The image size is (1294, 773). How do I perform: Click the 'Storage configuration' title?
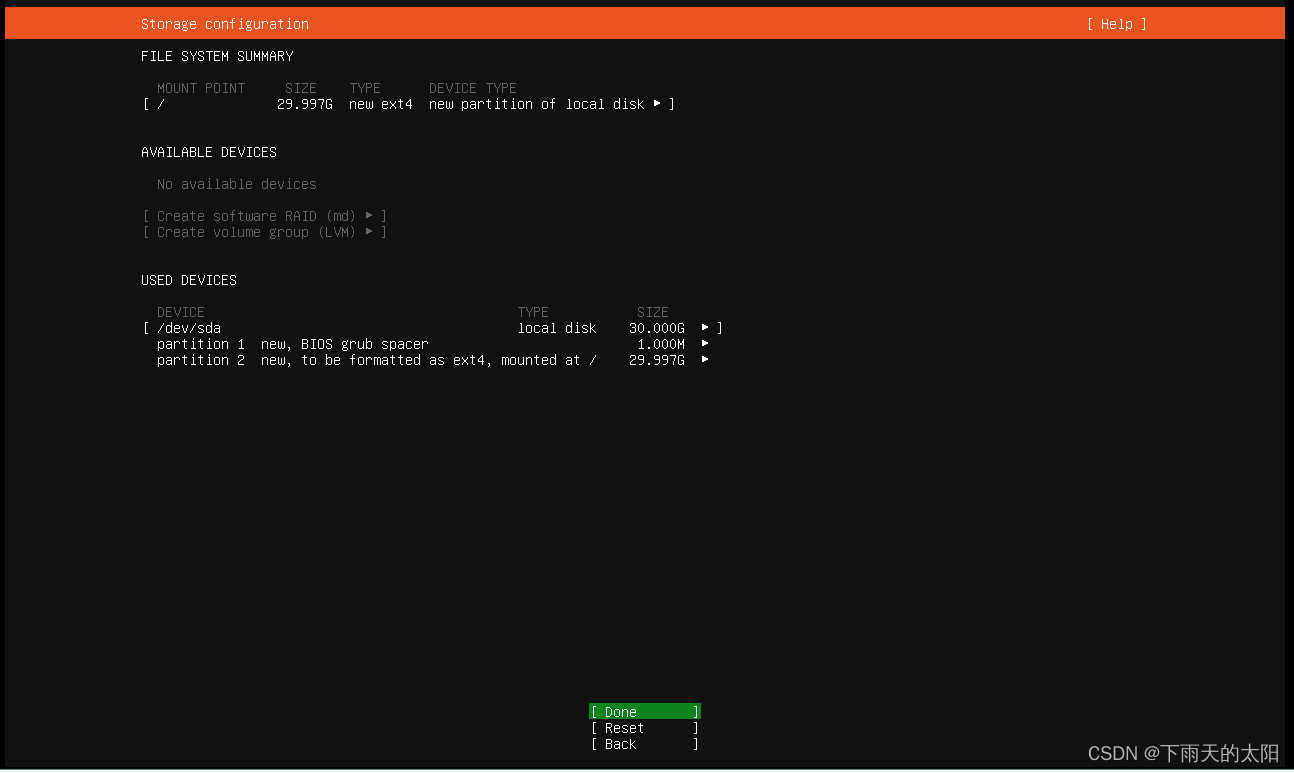(x=225, y=24)
